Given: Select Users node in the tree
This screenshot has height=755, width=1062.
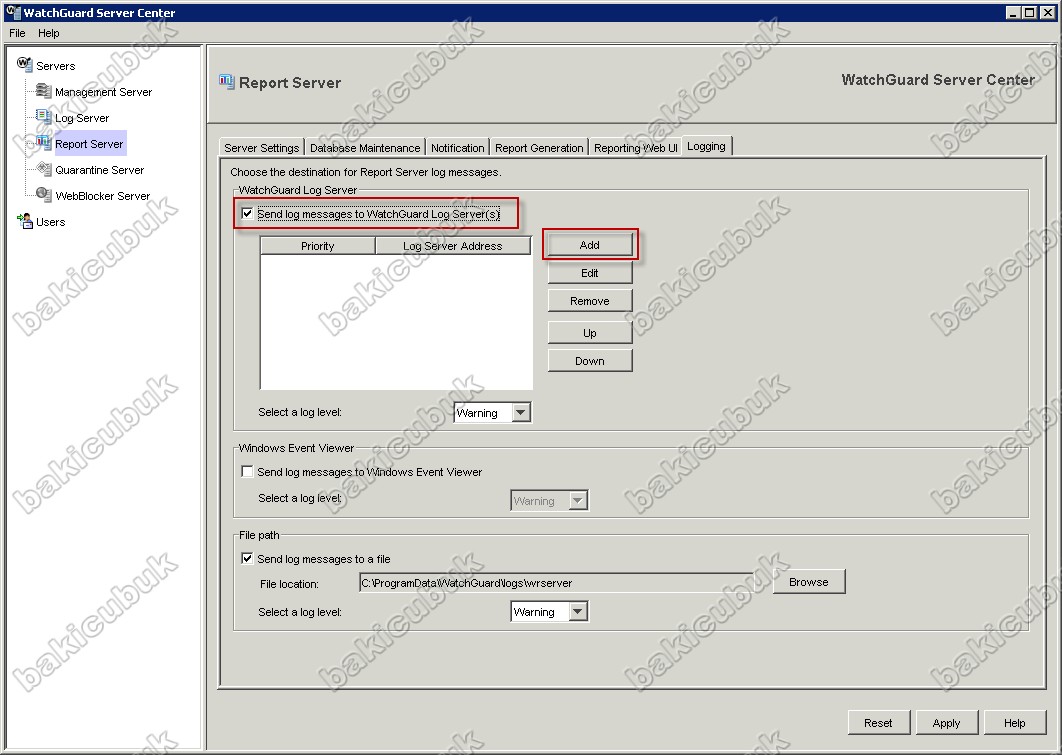Looking at the screenshot, I should pos(51,222).
